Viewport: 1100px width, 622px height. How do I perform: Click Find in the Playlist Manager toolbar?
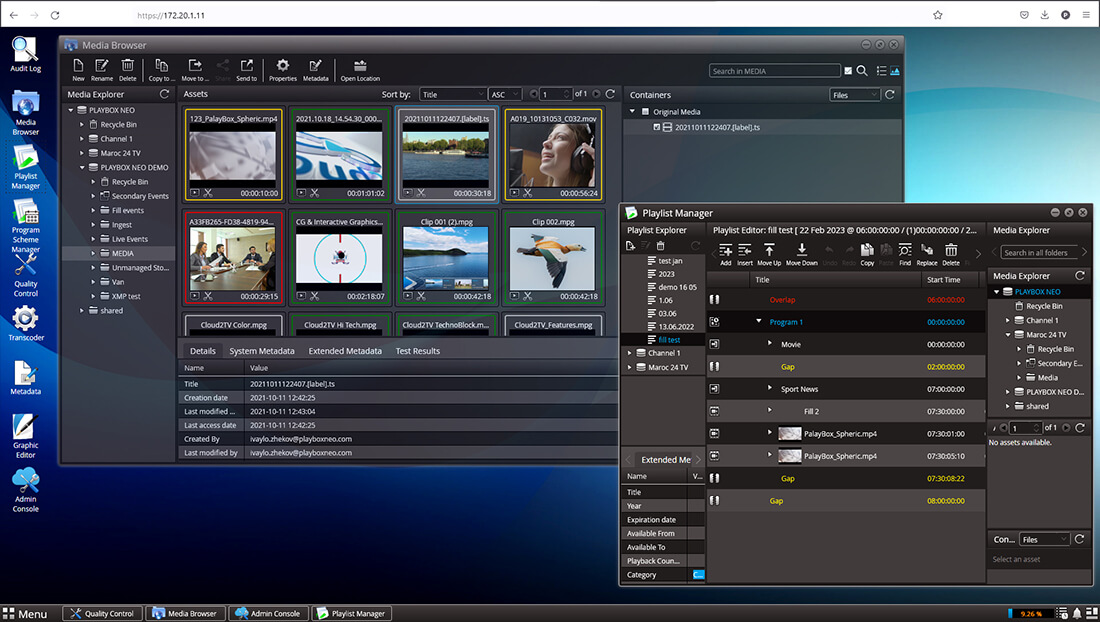click(905, 254)
